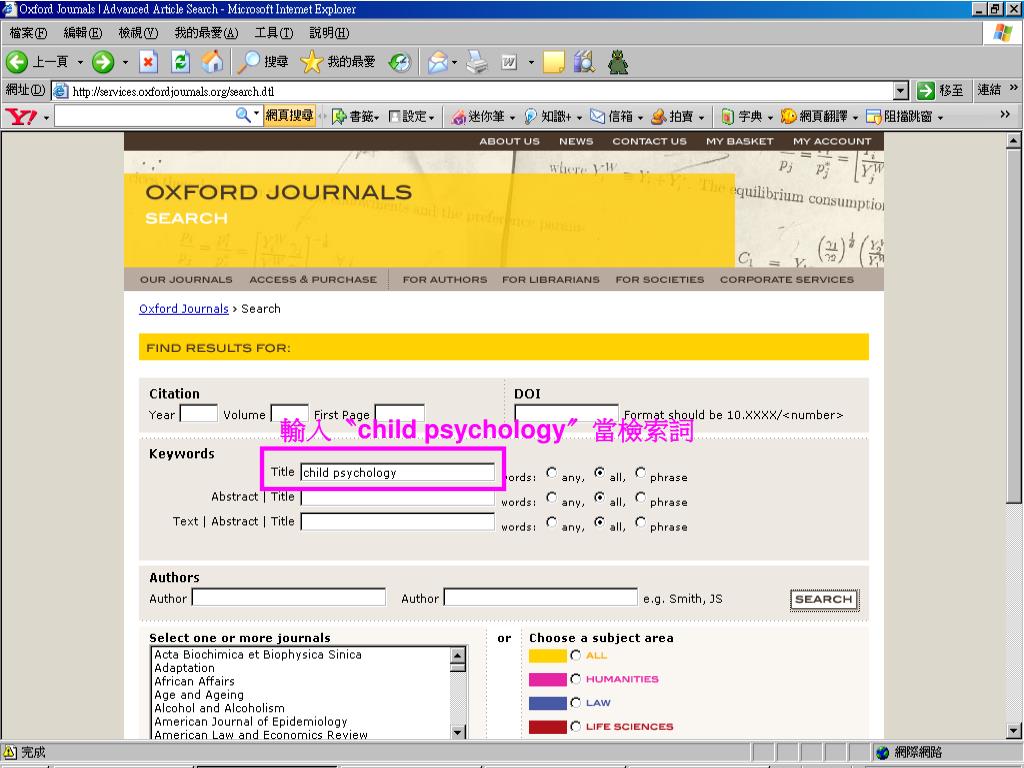Open Yahoo 字典 dictionary toolbar item
This screenshot has width=1024, height=768.
tap(747, 116)
